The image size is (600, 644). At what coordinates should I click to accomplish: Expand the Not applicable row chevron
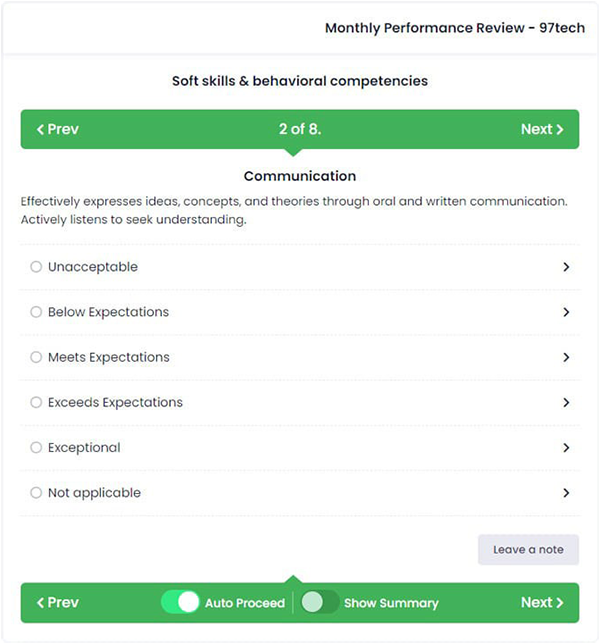pyautogui.click(x=566, y=493)
